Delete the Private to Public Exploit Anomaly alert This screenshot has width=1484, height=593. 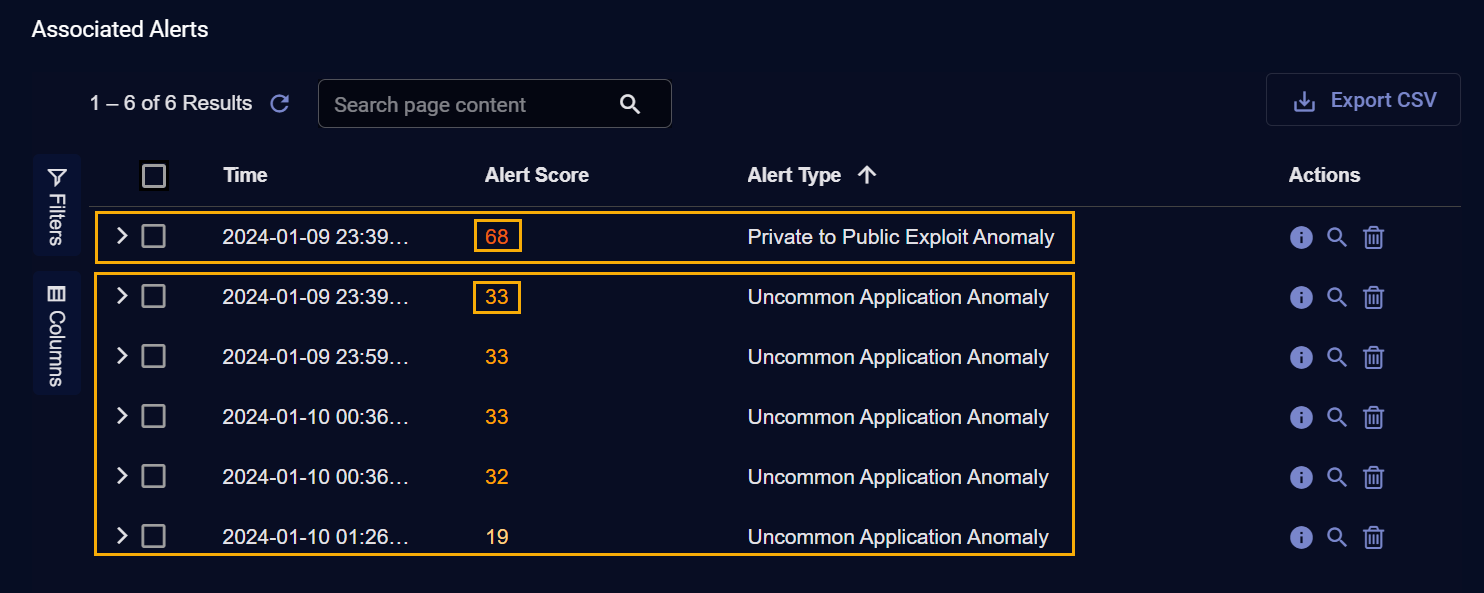click(x=1374, y=237)
